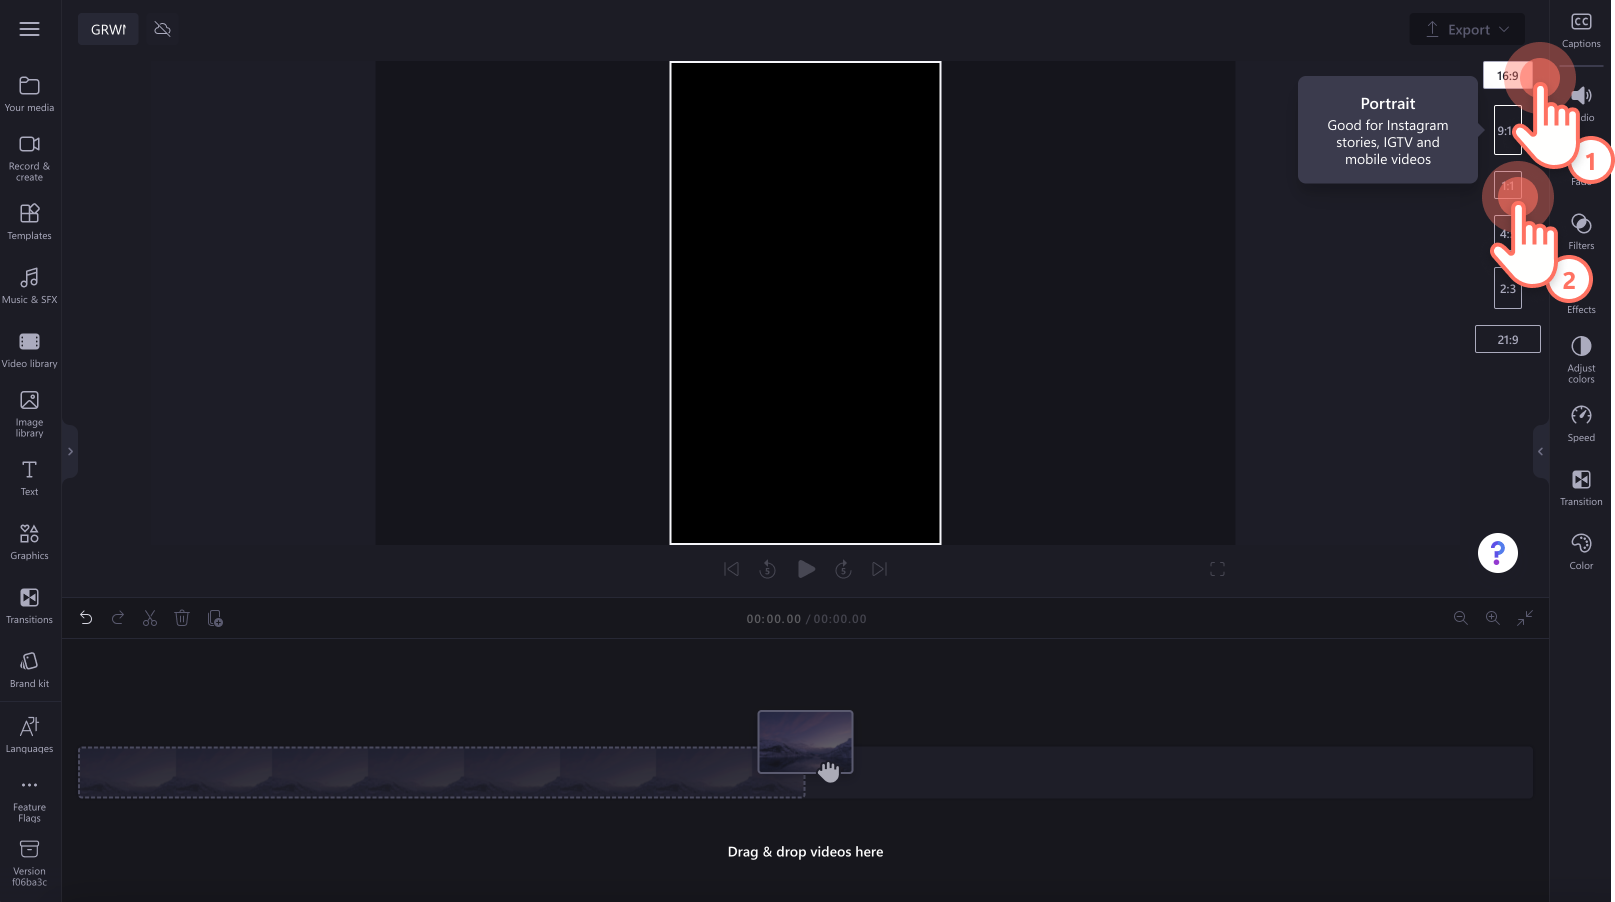This screenshot has width=1615, height=902.
Task: Click the Version f06ba3c item
Action: 30,863
